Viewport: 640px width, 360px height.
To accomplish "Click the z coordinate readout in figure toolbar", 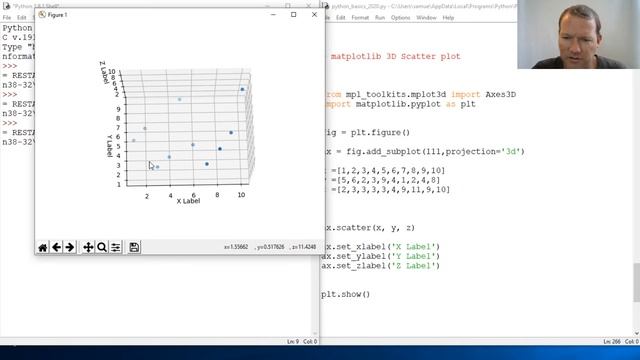I will 303,247.
